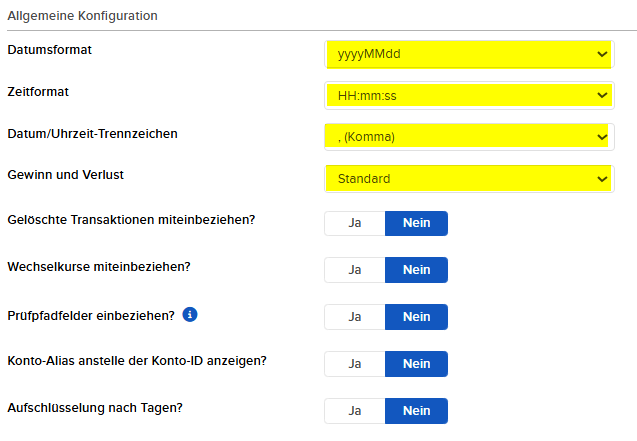Select Nein for Wechselkurse miteinbeziehen

(x=416, y=270)
